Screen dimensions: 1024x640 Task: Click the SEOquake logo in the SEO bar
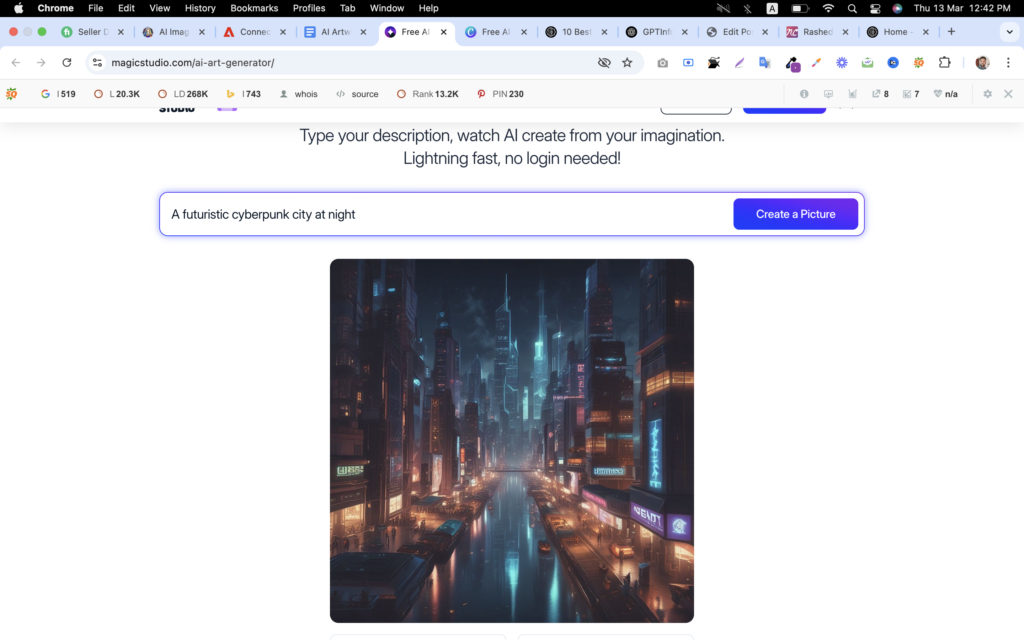coord(12,94)
